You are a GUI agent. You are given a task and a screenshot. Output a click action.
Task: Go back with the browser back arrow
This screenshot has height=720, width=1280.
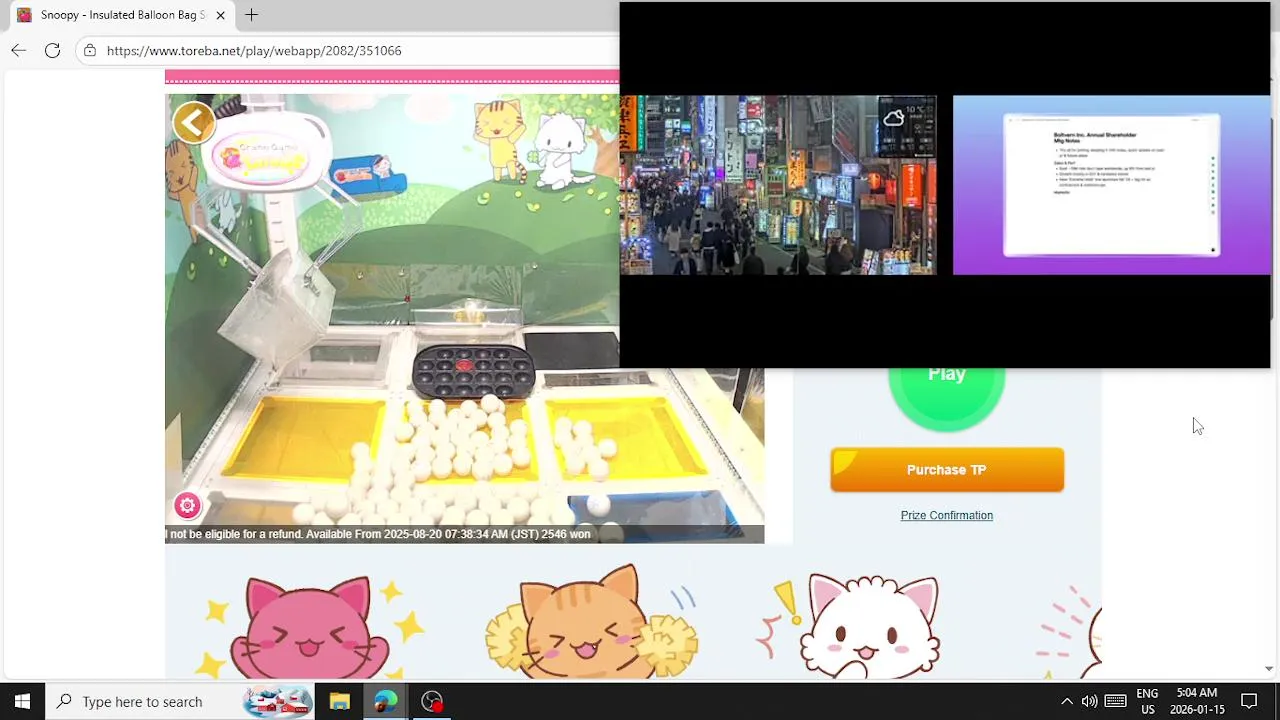pos(19,50)
